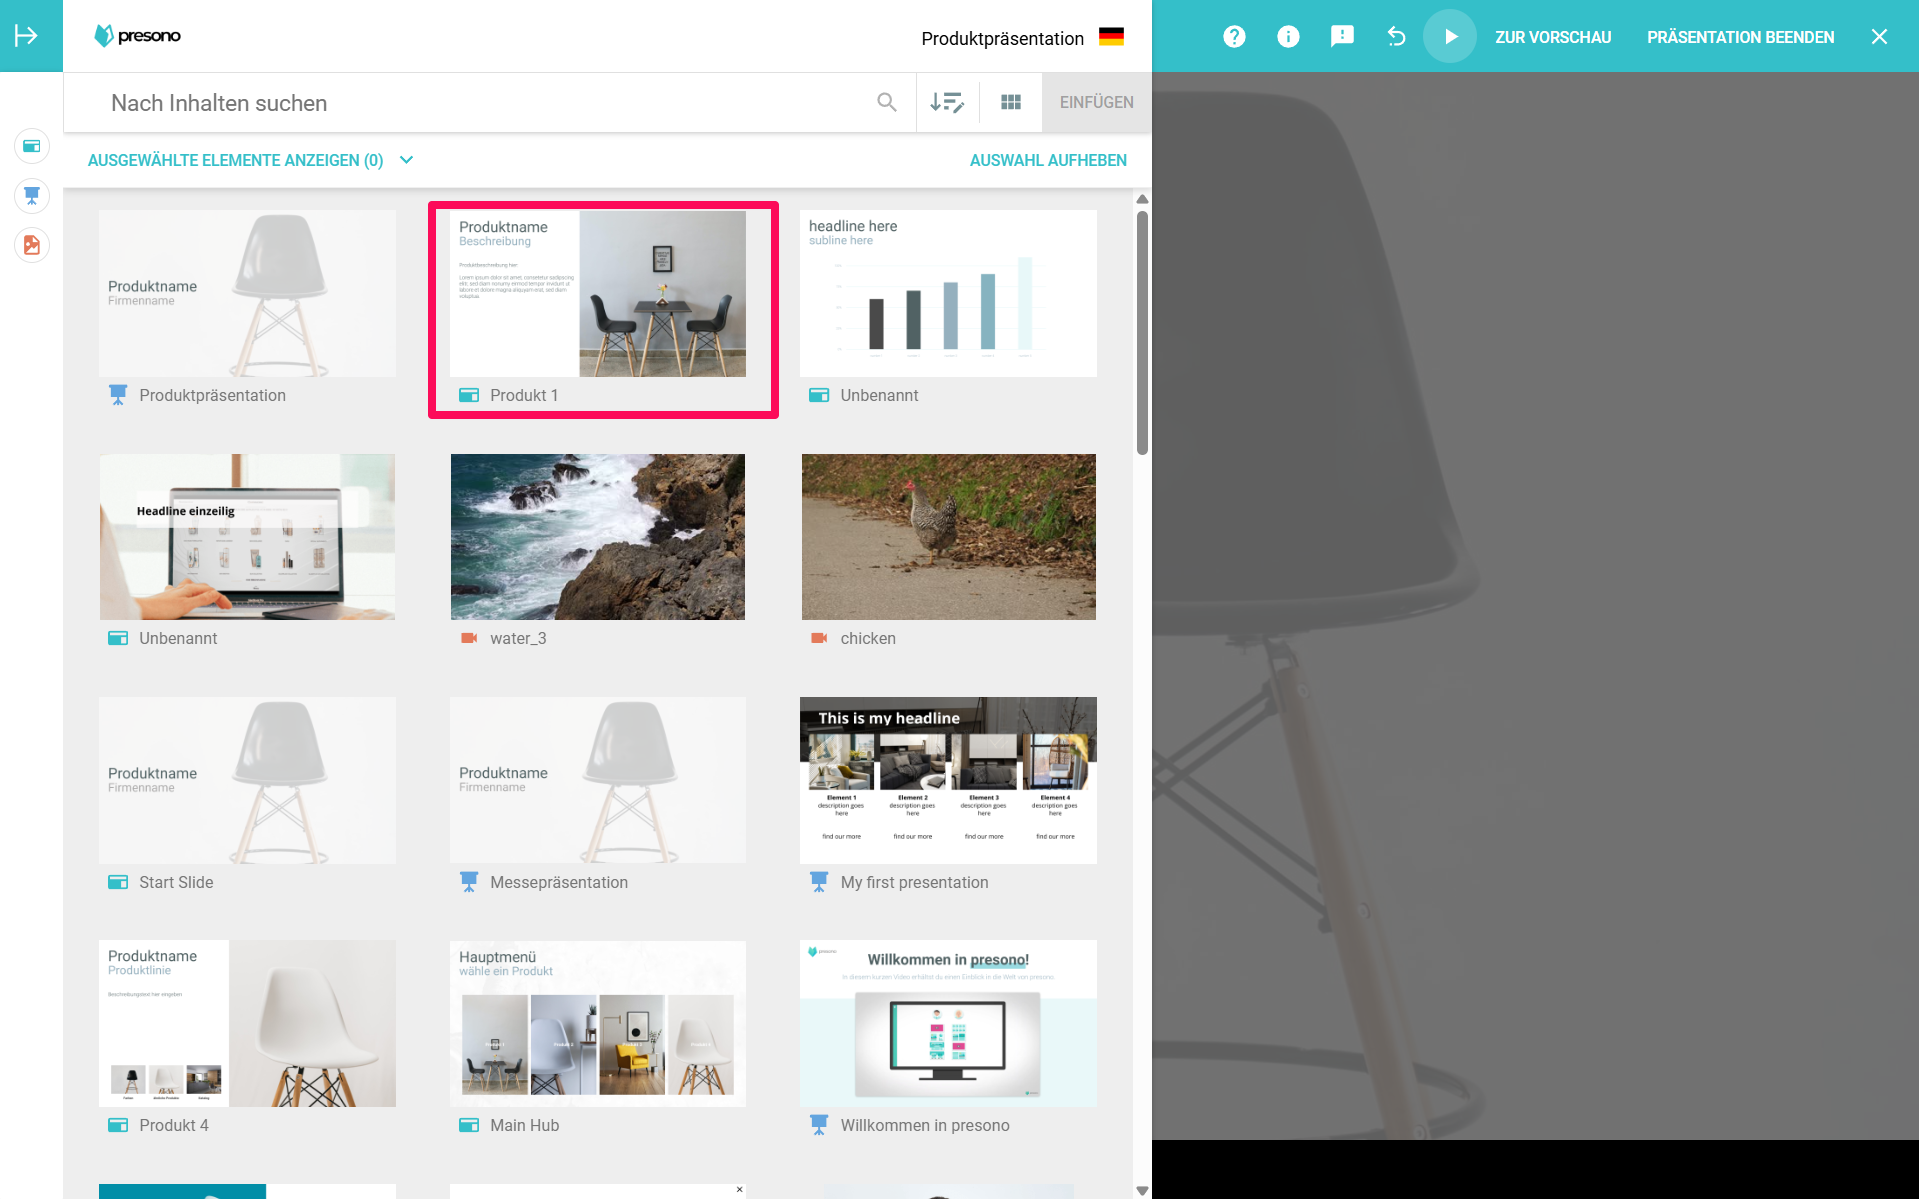
Task: Click the search magnifier icon
Action: (886, 102)
